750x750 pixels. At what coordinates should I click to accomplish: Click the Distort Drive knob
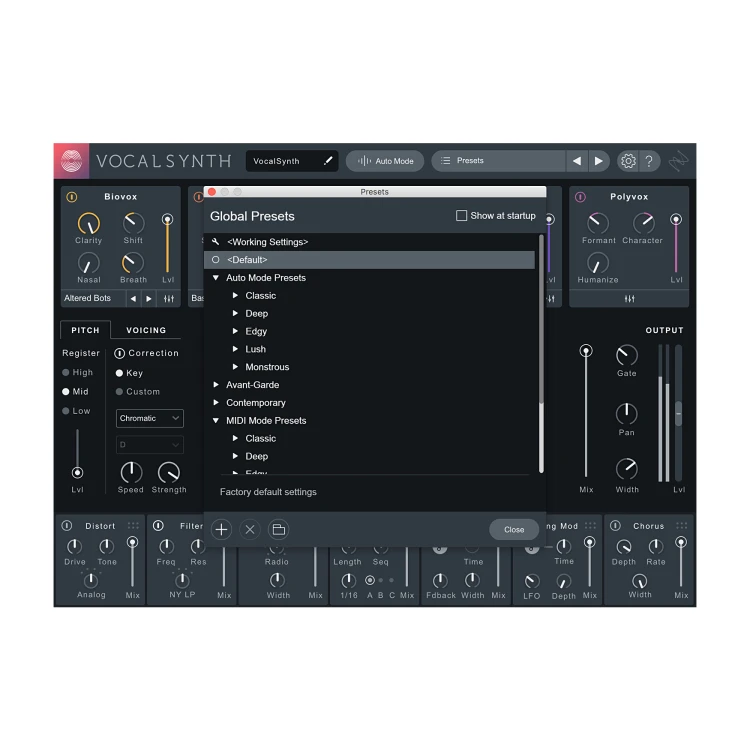tap(74, 546)
